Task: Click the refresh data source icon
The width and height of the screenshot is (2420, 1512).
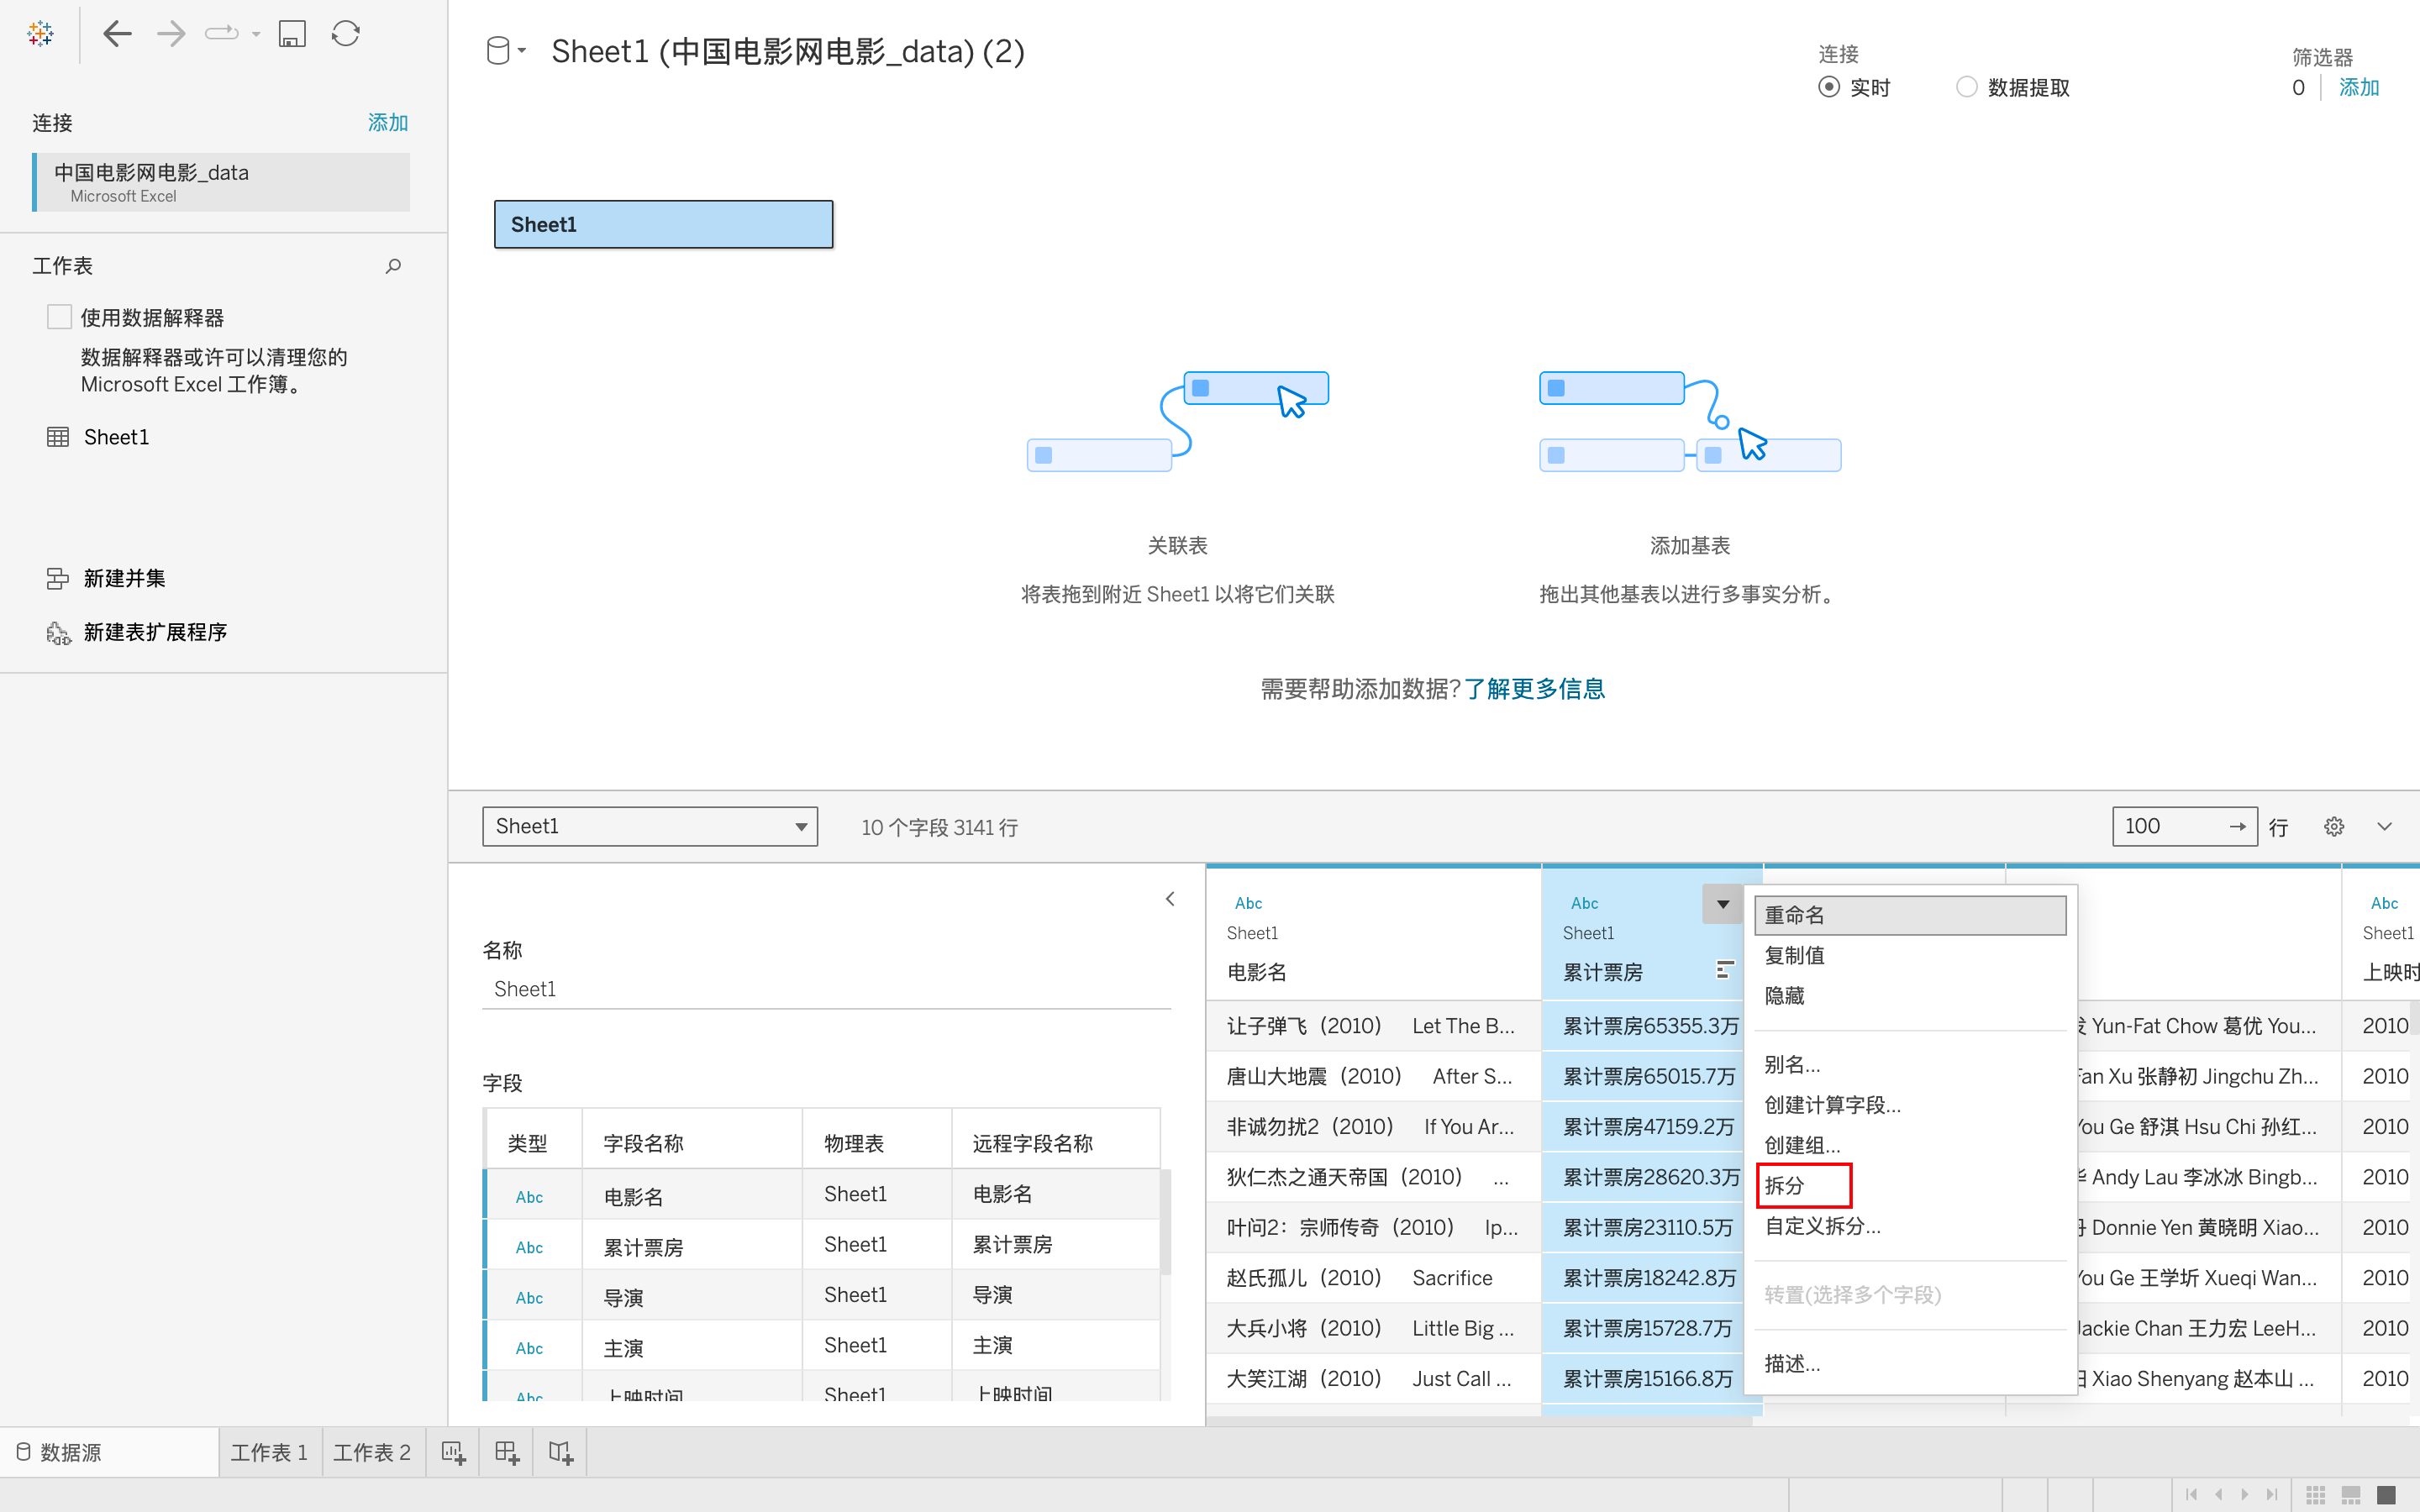Action: tap(346, 34)
